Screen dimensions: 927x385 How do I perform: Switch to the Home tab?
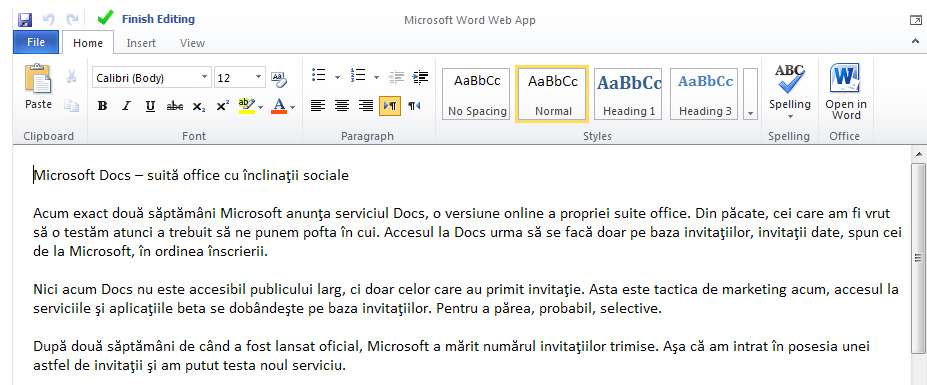[x=88, y=43]
